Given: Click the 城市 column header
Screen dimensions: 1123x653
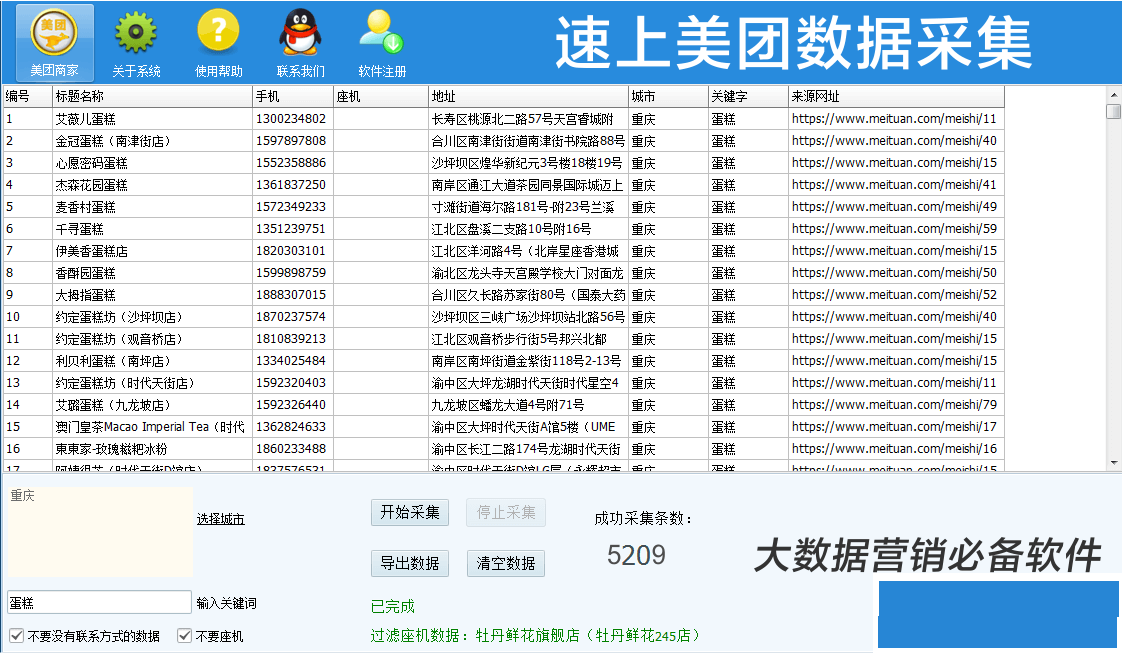Looking at the screenshot, I should [668, 97].
